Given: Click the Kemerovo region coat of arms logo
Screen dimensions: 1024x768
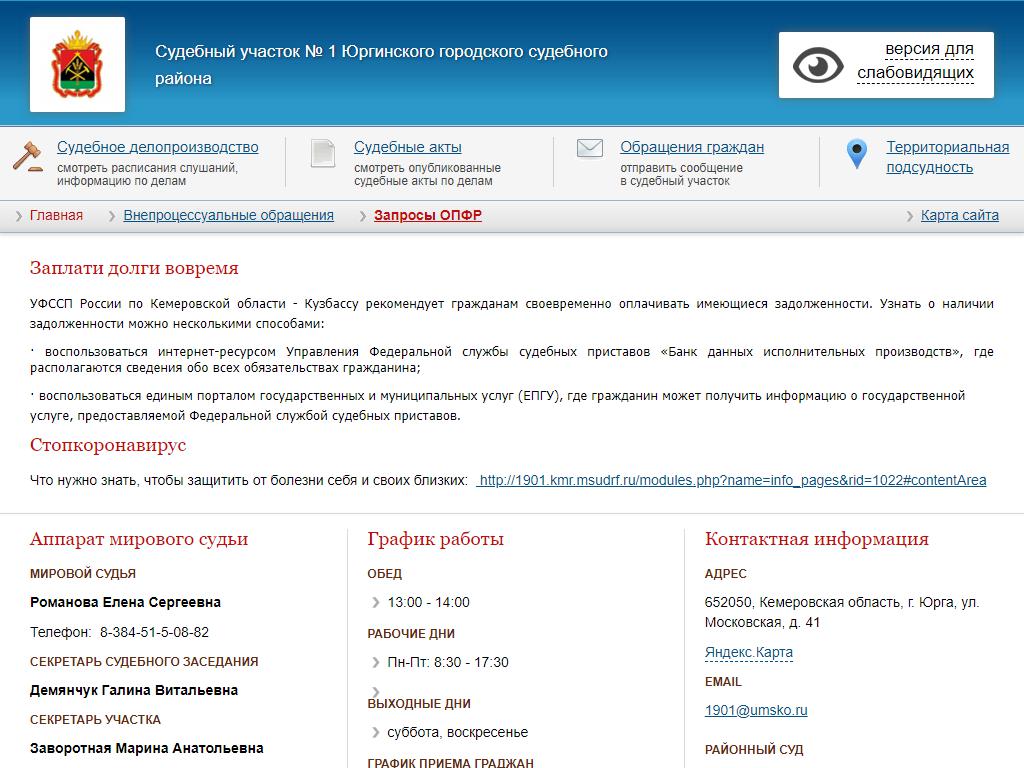Looking at the screenshot, I should click(x=77, y=64).
